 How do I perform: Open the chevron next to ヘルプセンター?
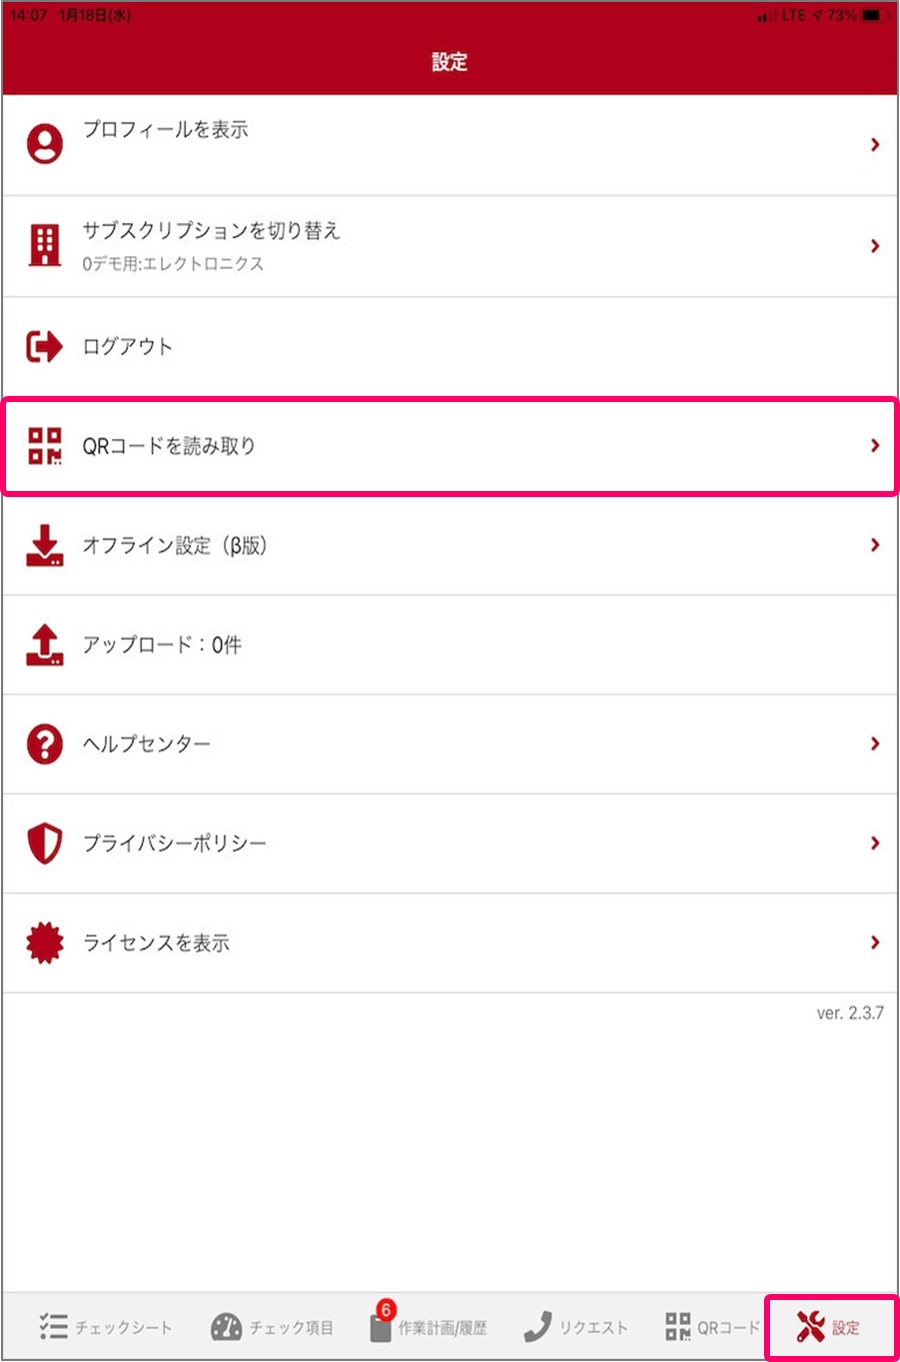875,743
